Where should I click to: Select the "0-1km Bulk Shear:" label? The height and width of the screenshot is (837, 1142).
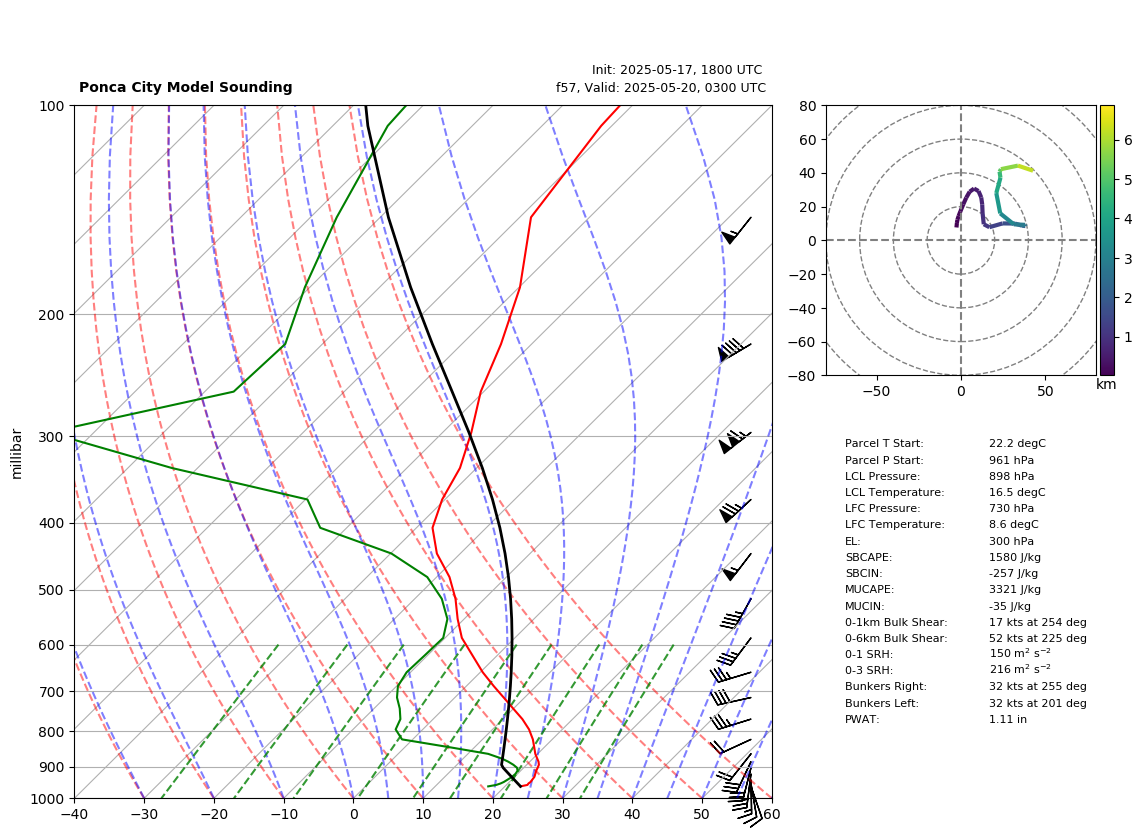[x=896, y=622]
